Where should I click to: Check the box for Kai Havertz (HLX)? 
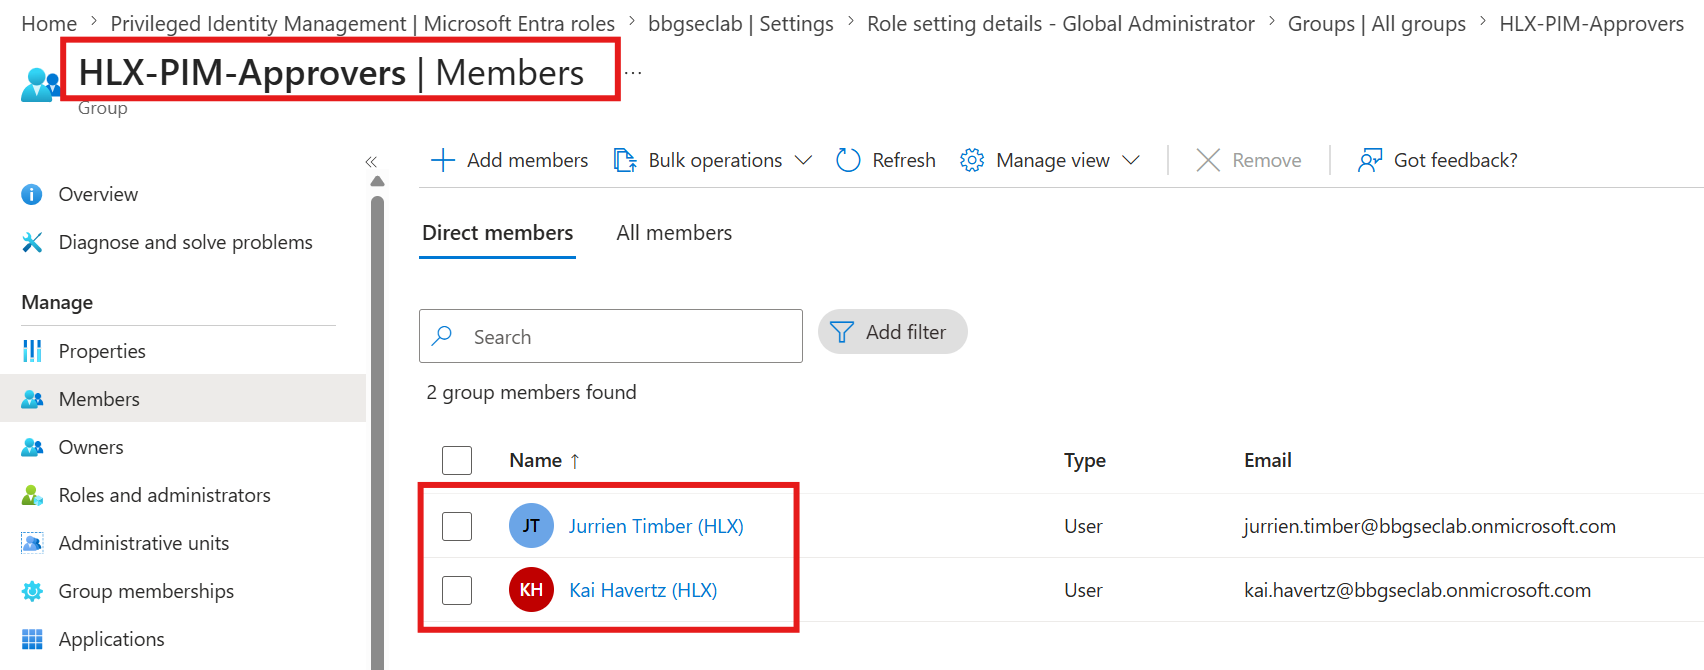click(x=457, y=590)
